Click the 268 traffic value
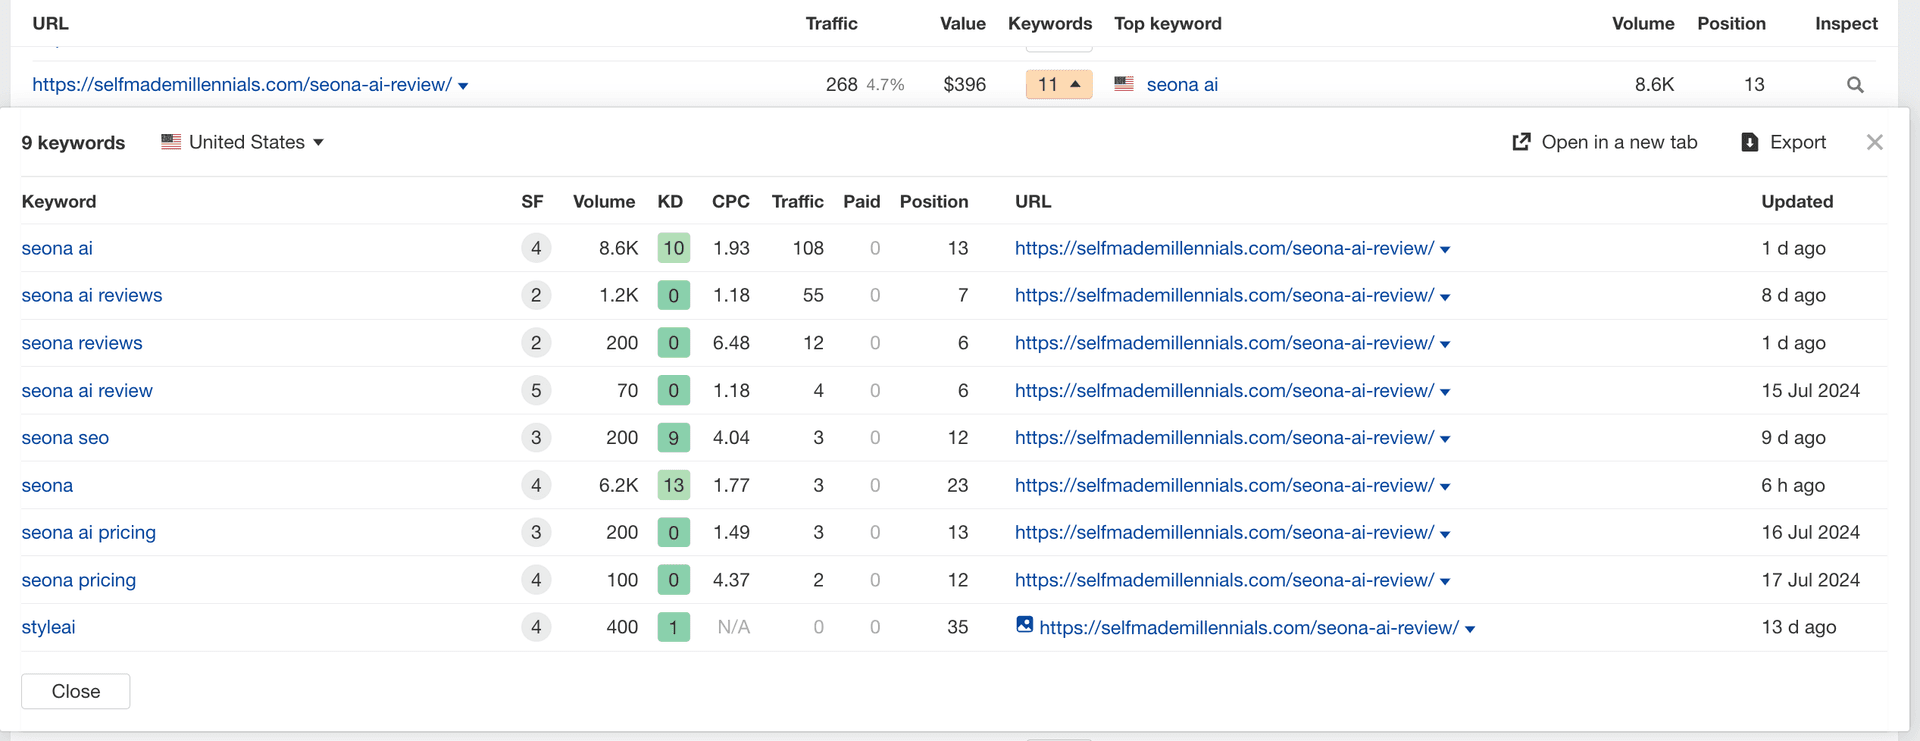The image size is (1920, 741). [841, 84]
